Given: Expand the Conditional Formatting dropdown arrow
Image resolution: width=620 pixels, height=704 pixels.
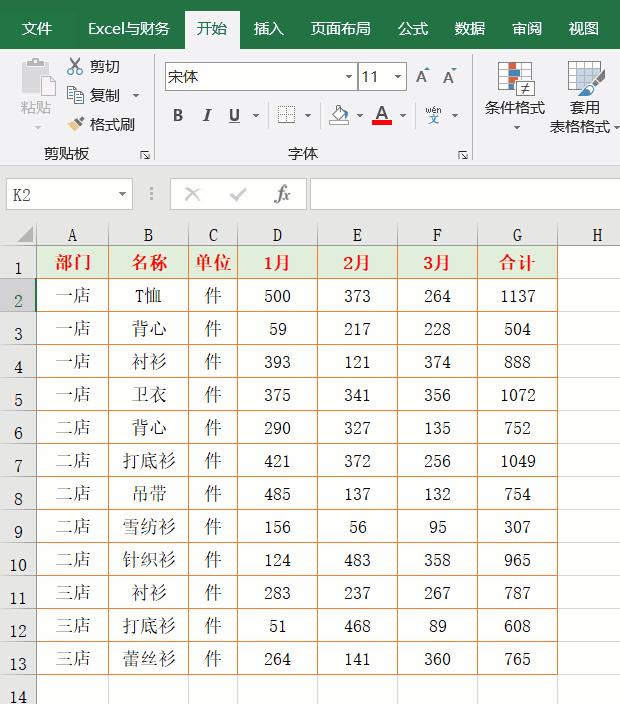Looking at the screenshot, I should pos(517,128).
